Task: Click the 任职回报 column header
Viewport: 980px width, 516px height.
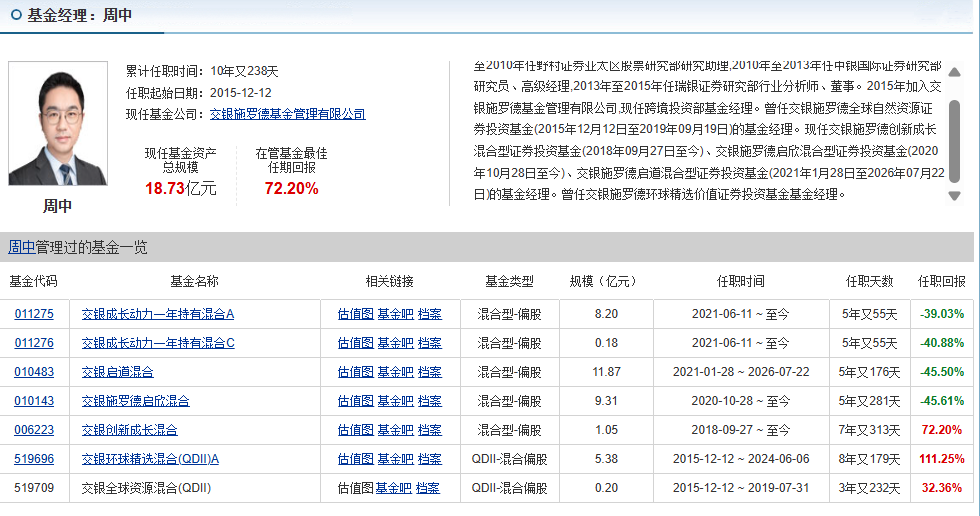Action: [x=941, y=282]
